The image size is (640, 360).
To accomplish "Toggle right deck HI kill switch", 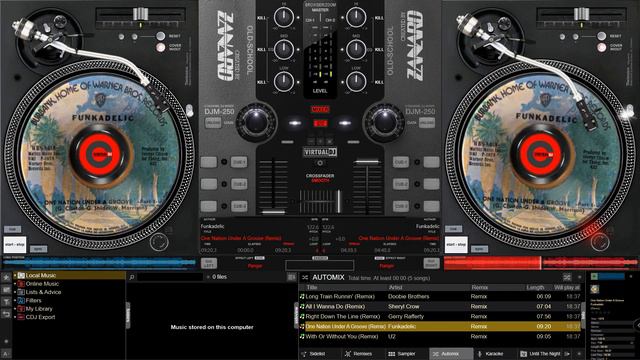I will pyautogui.click(x=378, y=18).
